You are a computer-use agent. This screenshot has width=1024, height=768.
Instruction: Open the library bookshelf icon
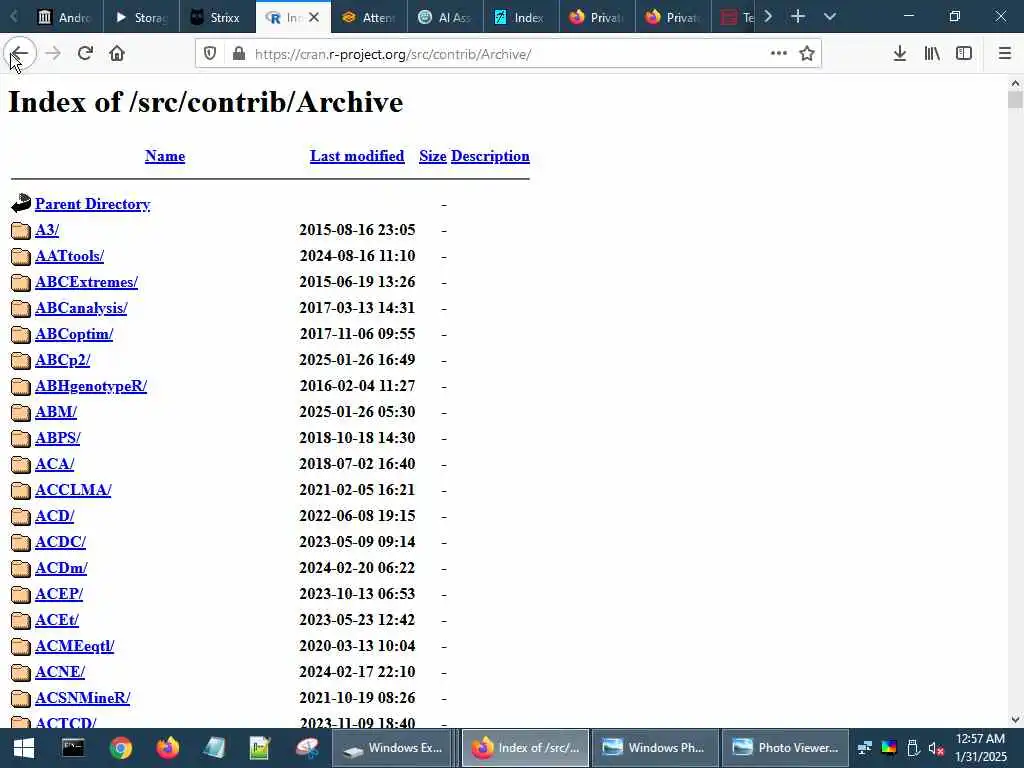[932, 54]
